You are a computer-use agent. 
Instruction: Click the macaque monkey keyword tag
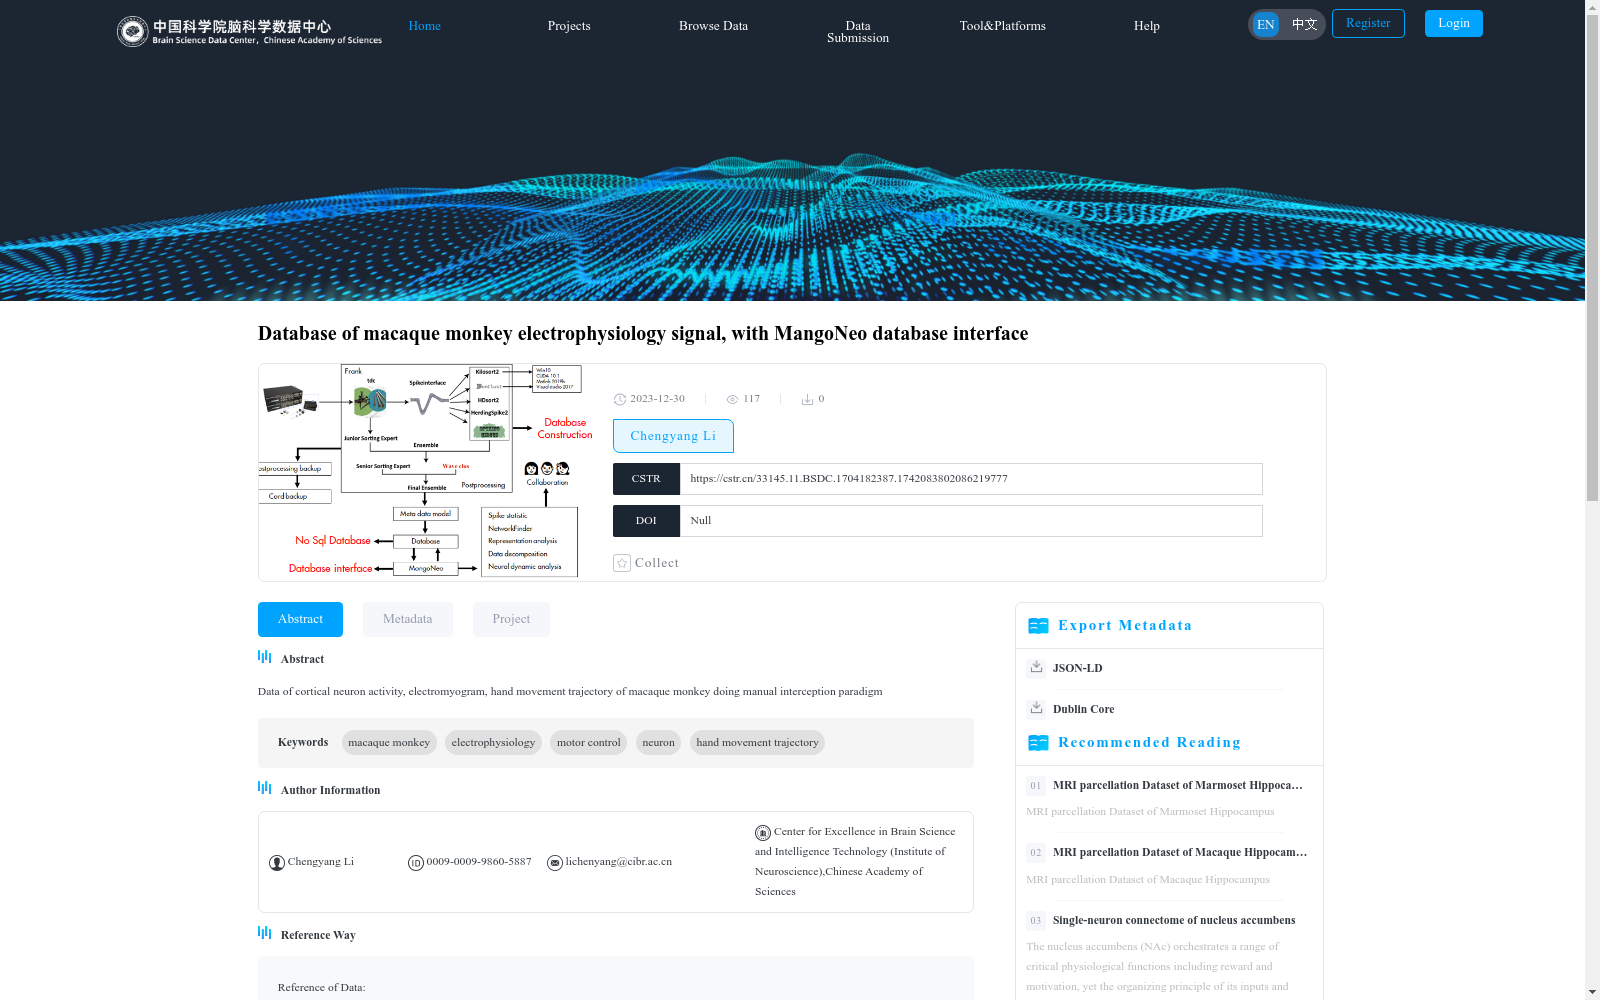click(389, 742)
